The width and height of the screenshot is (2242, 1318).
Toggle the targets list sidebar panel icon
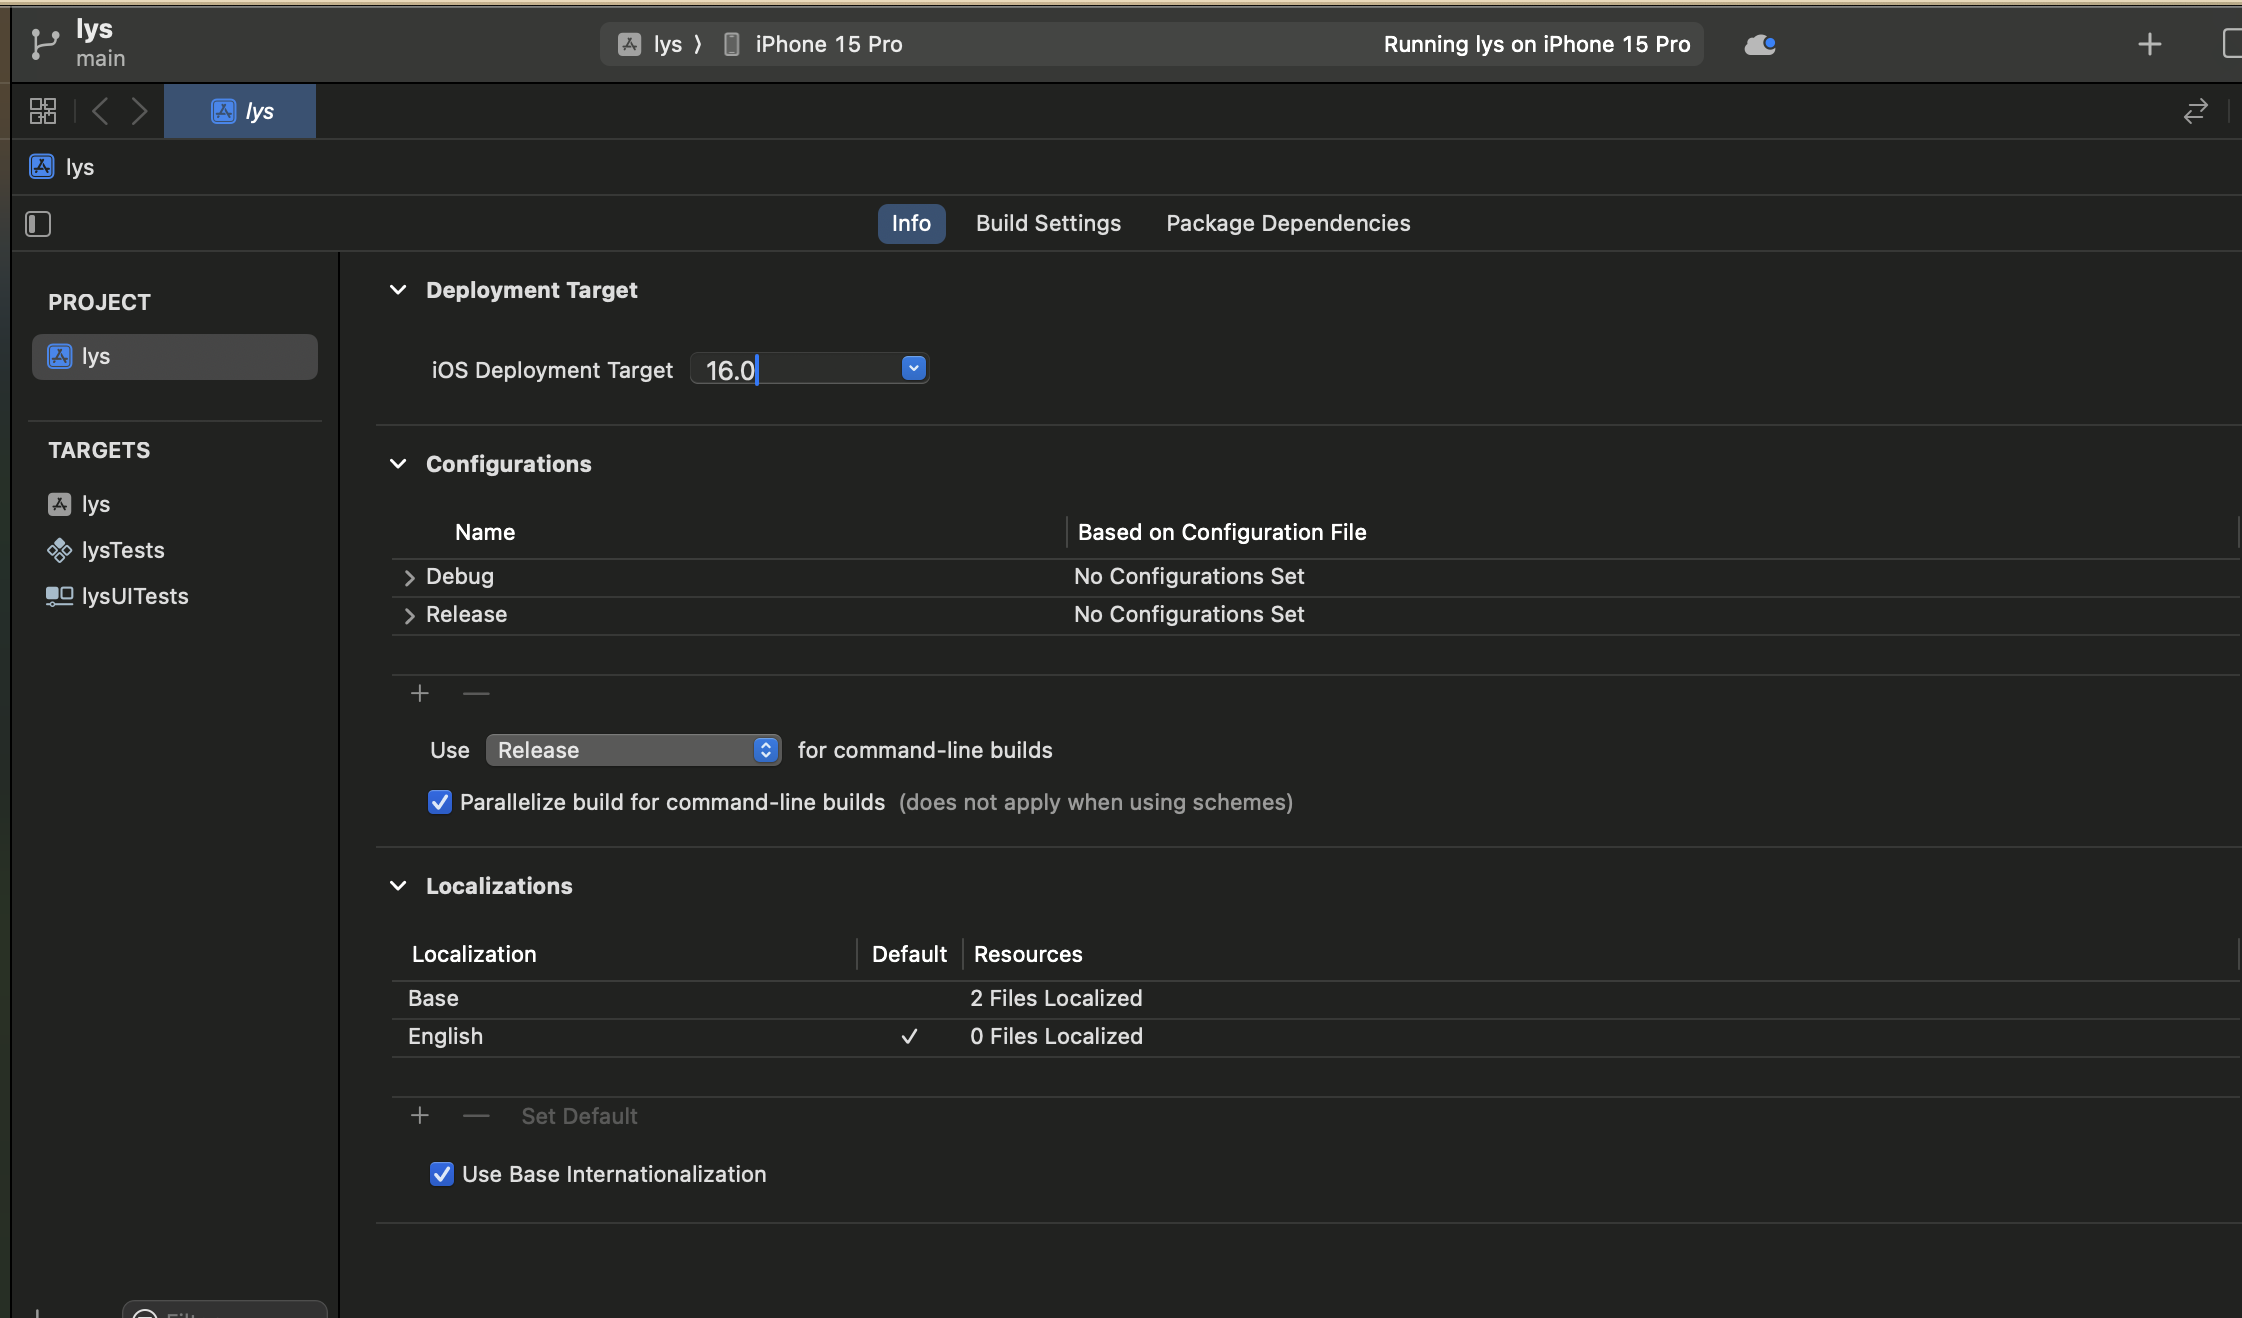pos(38,224)
